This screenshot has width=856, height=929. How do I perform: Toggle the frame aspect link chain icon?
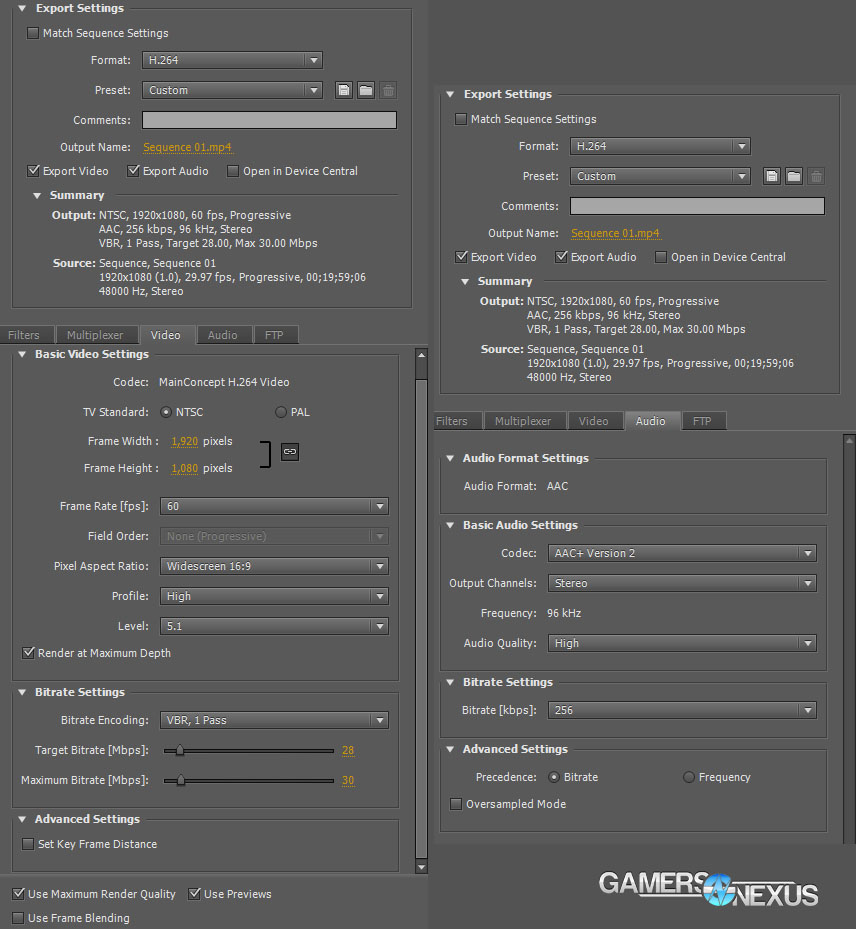289,452
